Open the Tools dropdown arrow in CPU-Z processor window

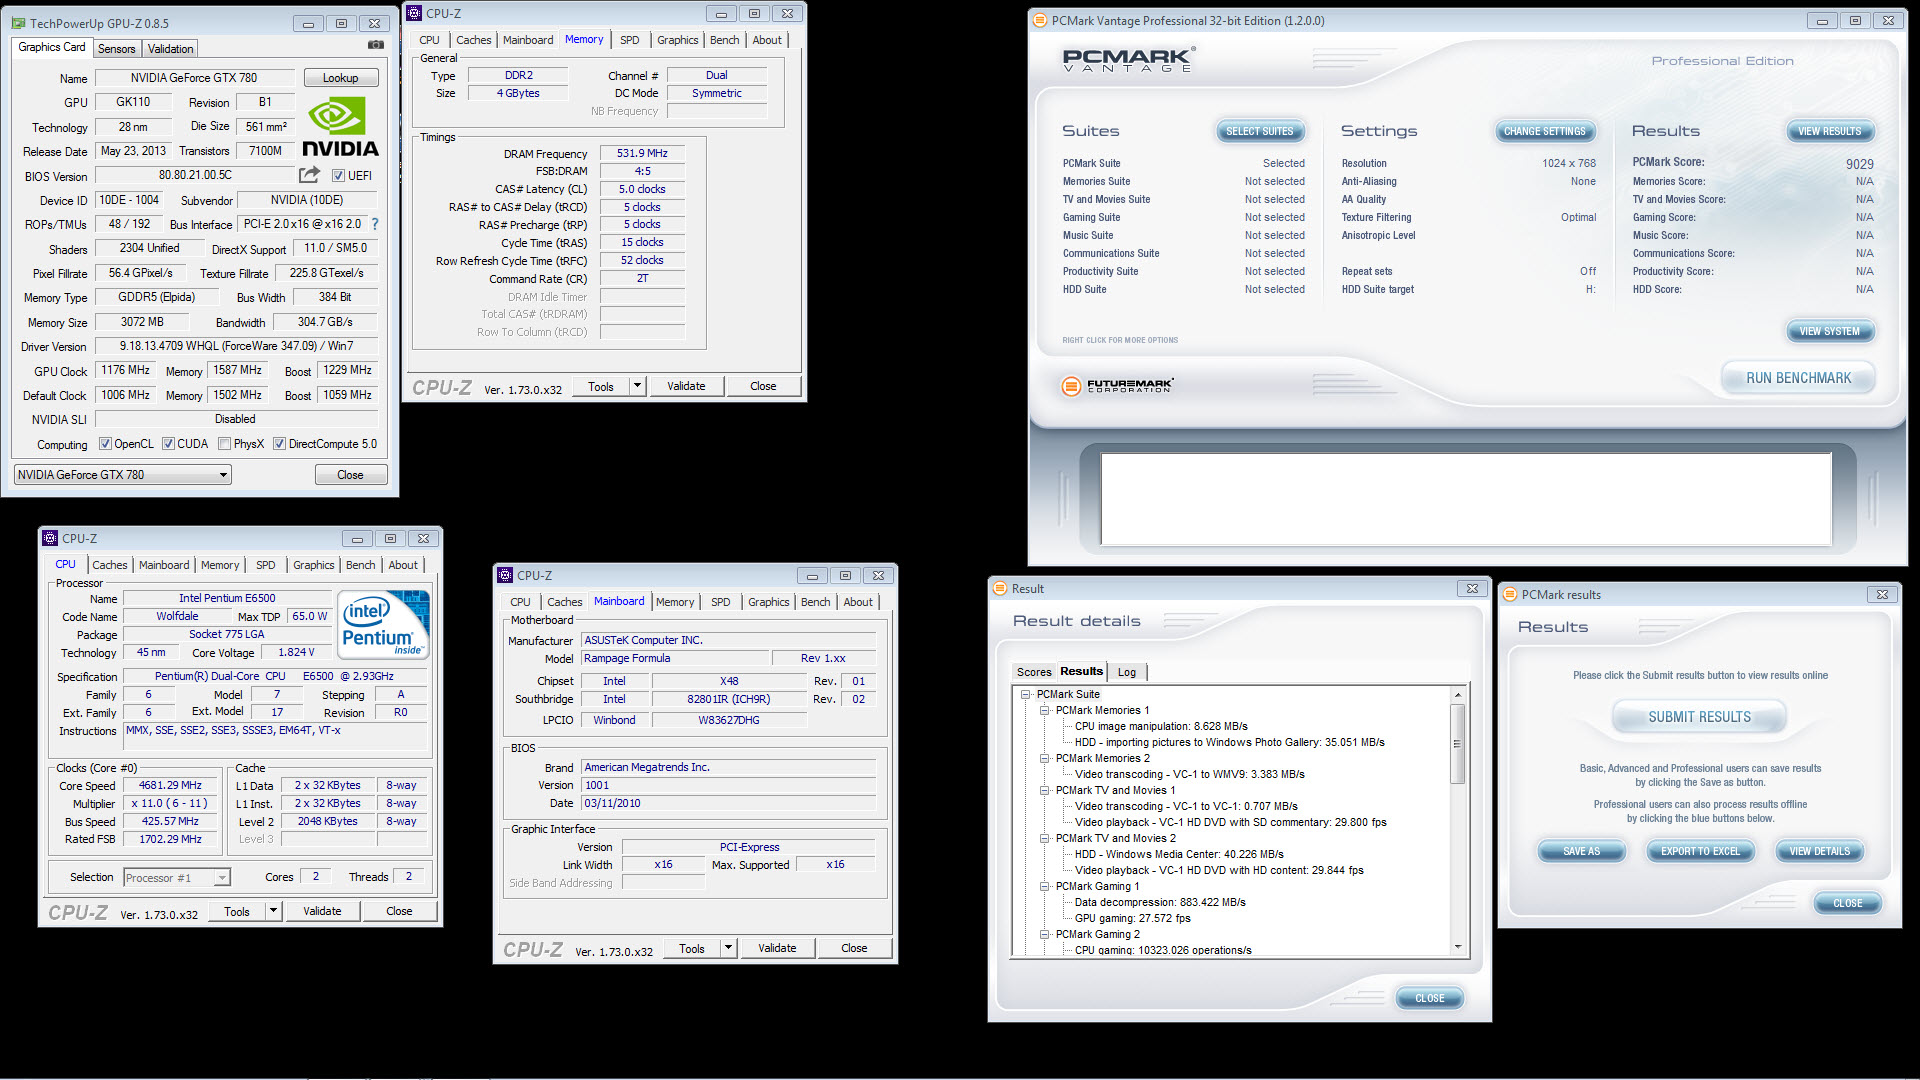pos(273,911)
